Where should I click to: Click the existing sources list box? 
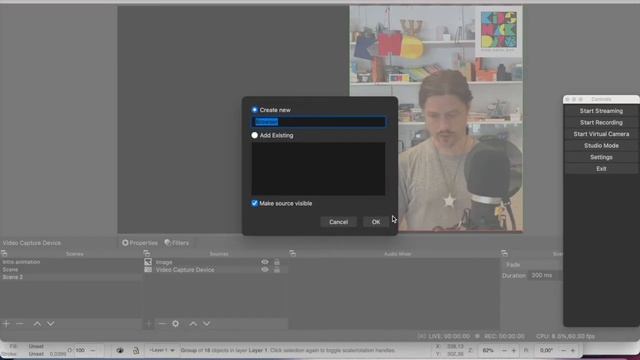point(318,169)
